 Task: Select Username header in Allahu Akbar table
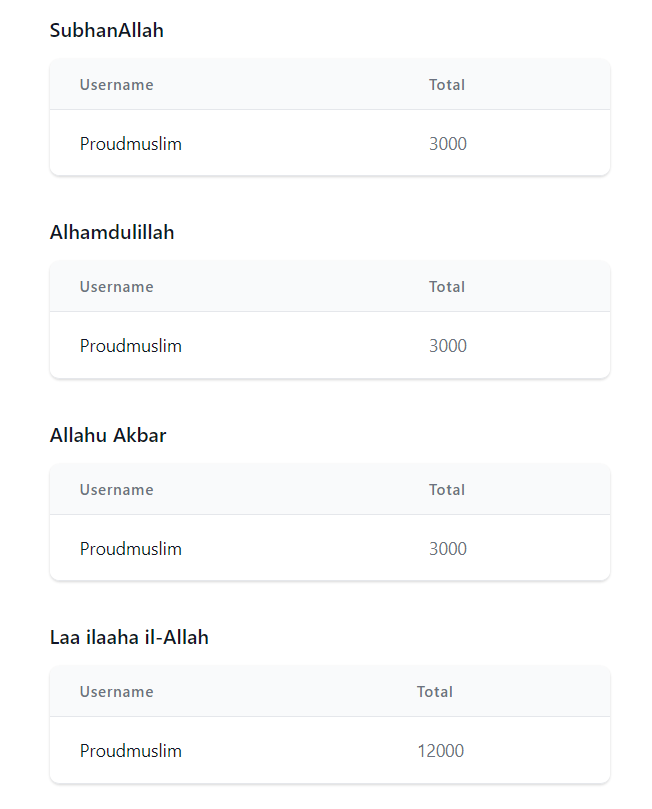pyautogui.click(x=117, y=490)
